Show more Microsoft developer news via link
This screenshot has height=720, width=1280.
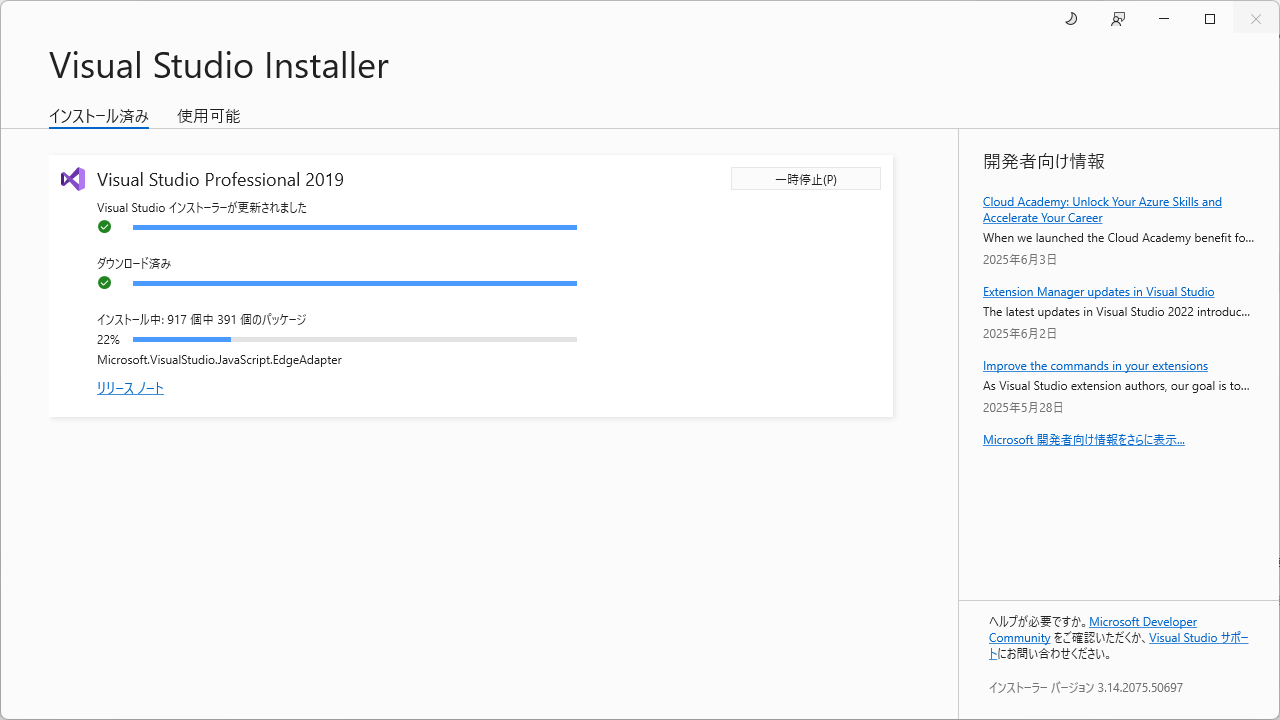(x=1084, y=439)
